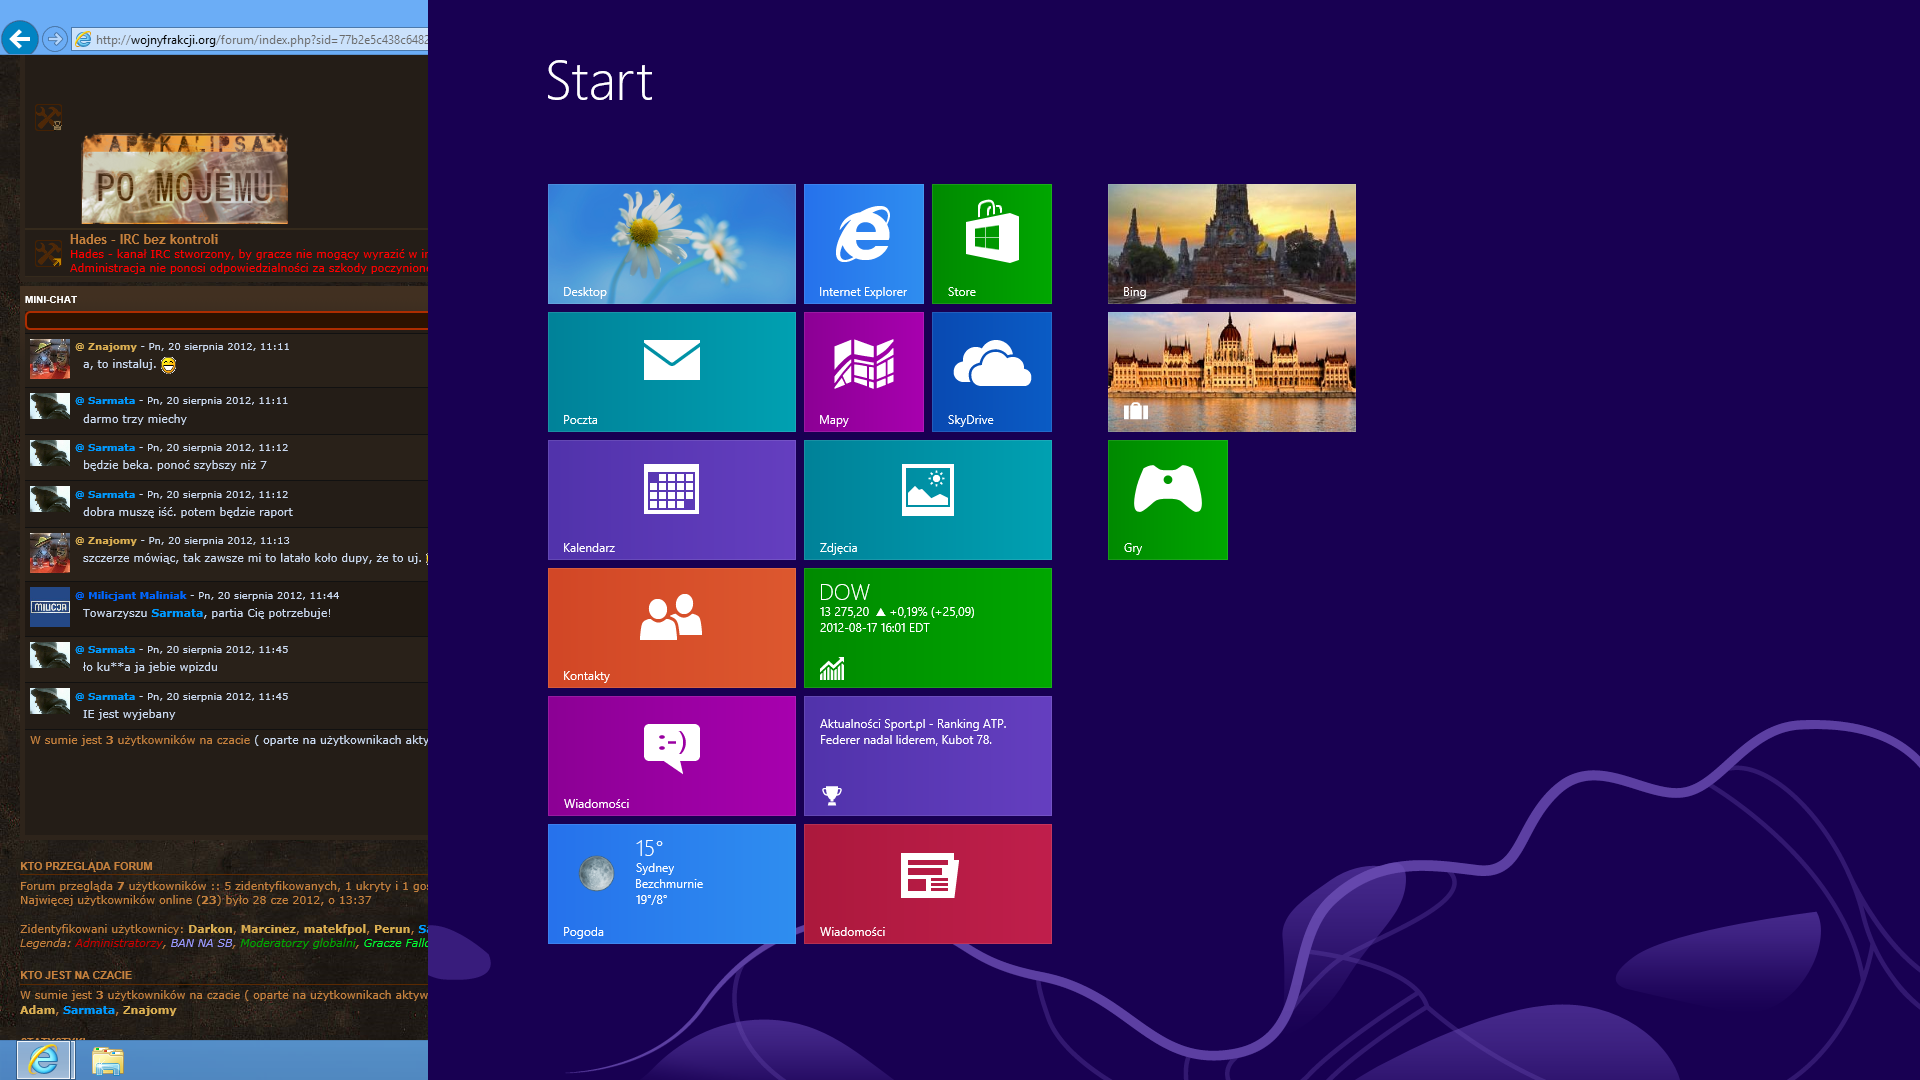Click the message 'darmo trzy miechy'
The image size is (1920, 1080).
click(135, 419)
